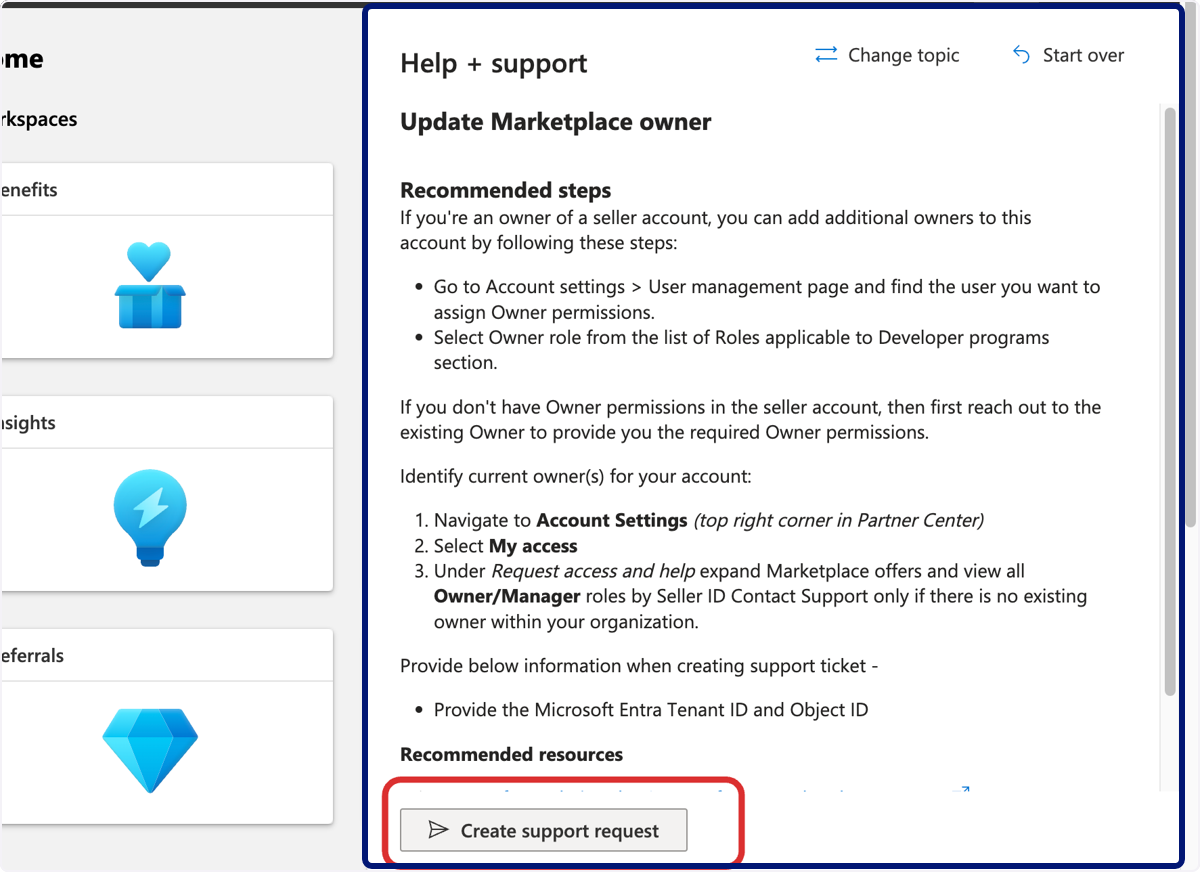Click the bold Owner/Manager text in step 3
The height and width of the screenshot is (872, 1200).
(x=507, y=596)
